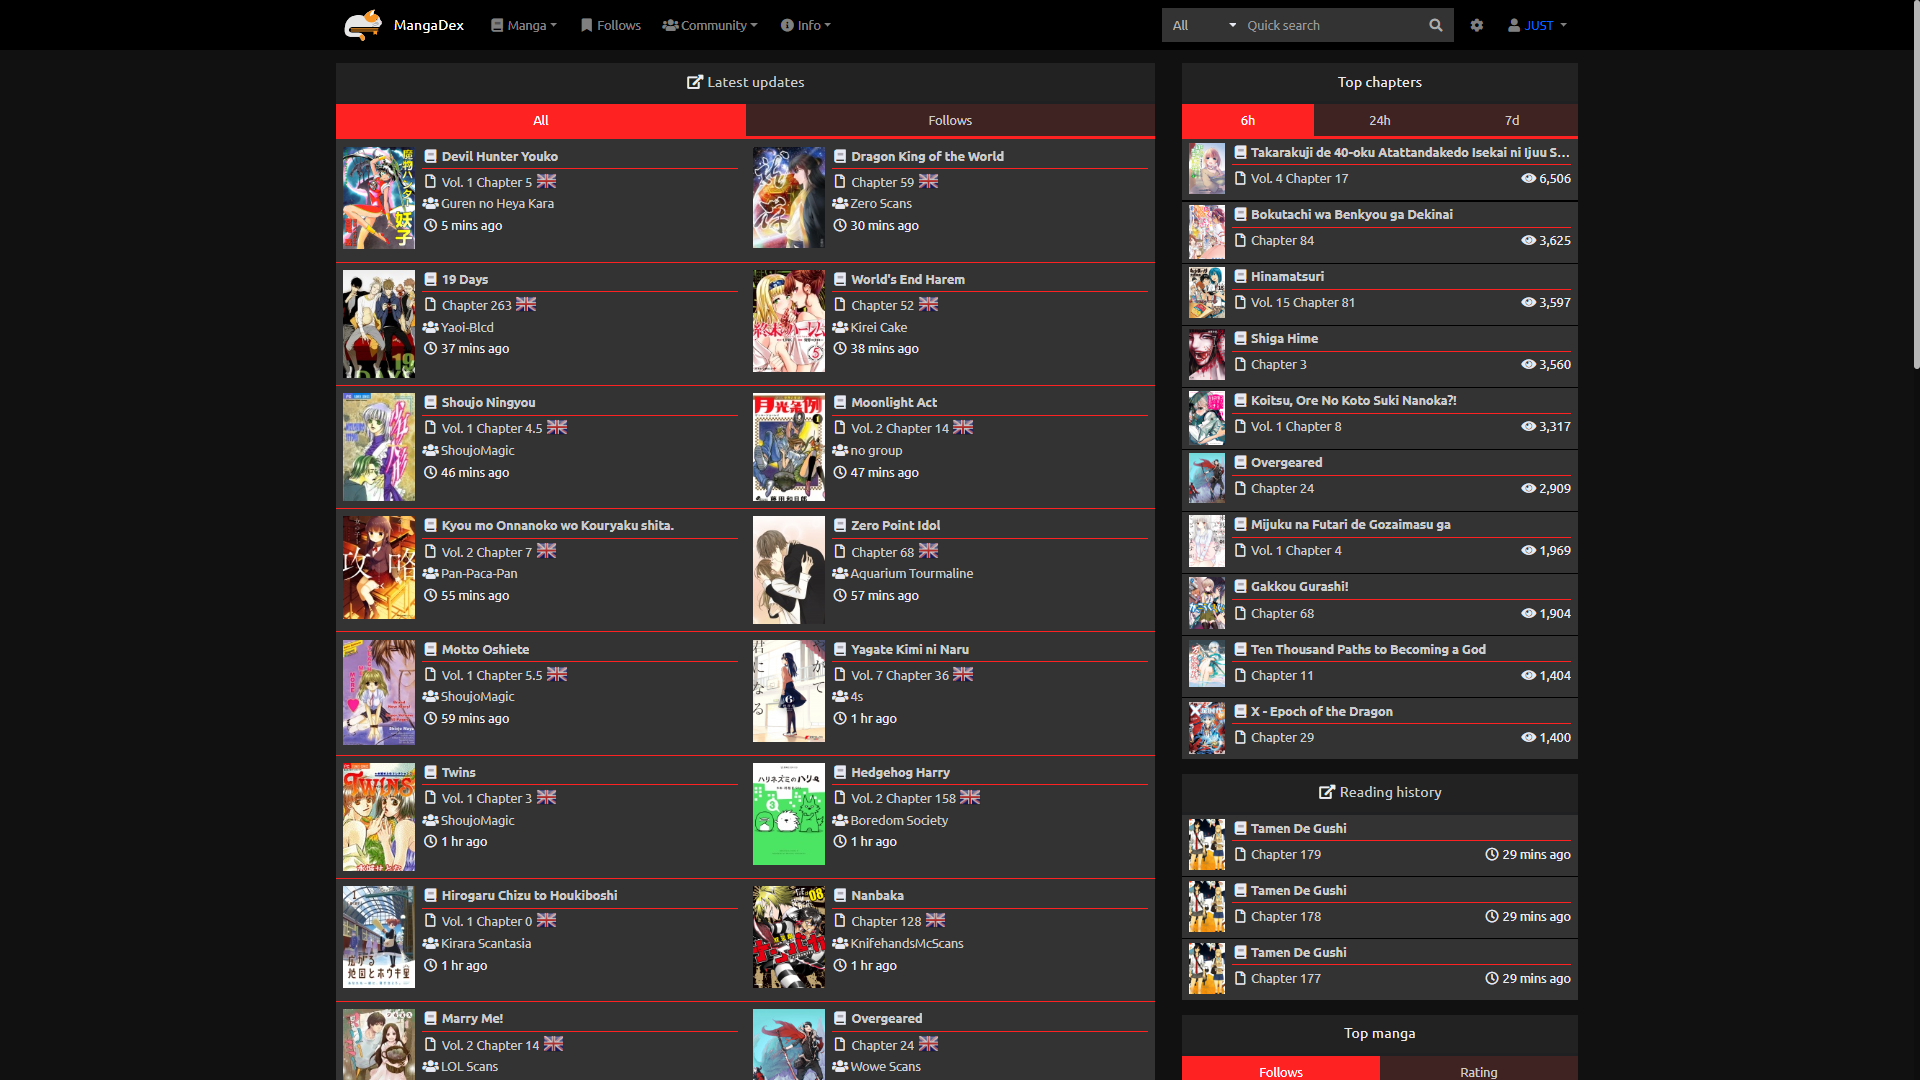Screen dimensions: 1920x1080
Task: Click the Reading history external link icon
Action: tap(1327, 792)
